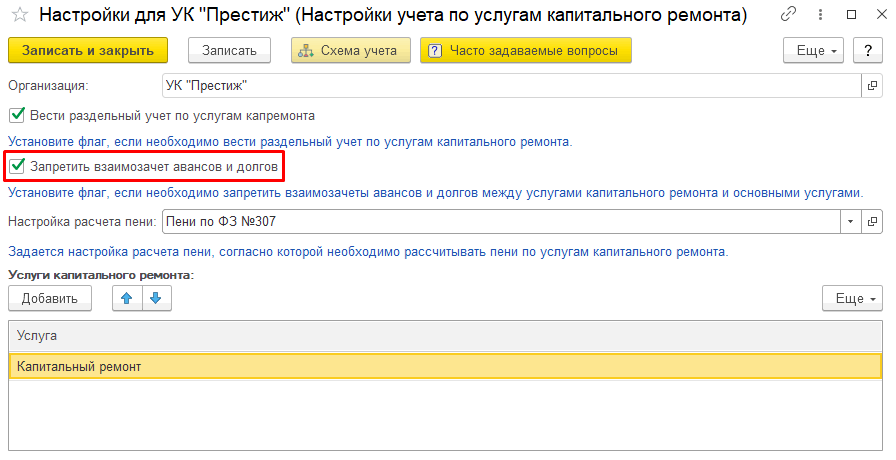
Task: Add a new service with Добавить
Action: (50, 298)
